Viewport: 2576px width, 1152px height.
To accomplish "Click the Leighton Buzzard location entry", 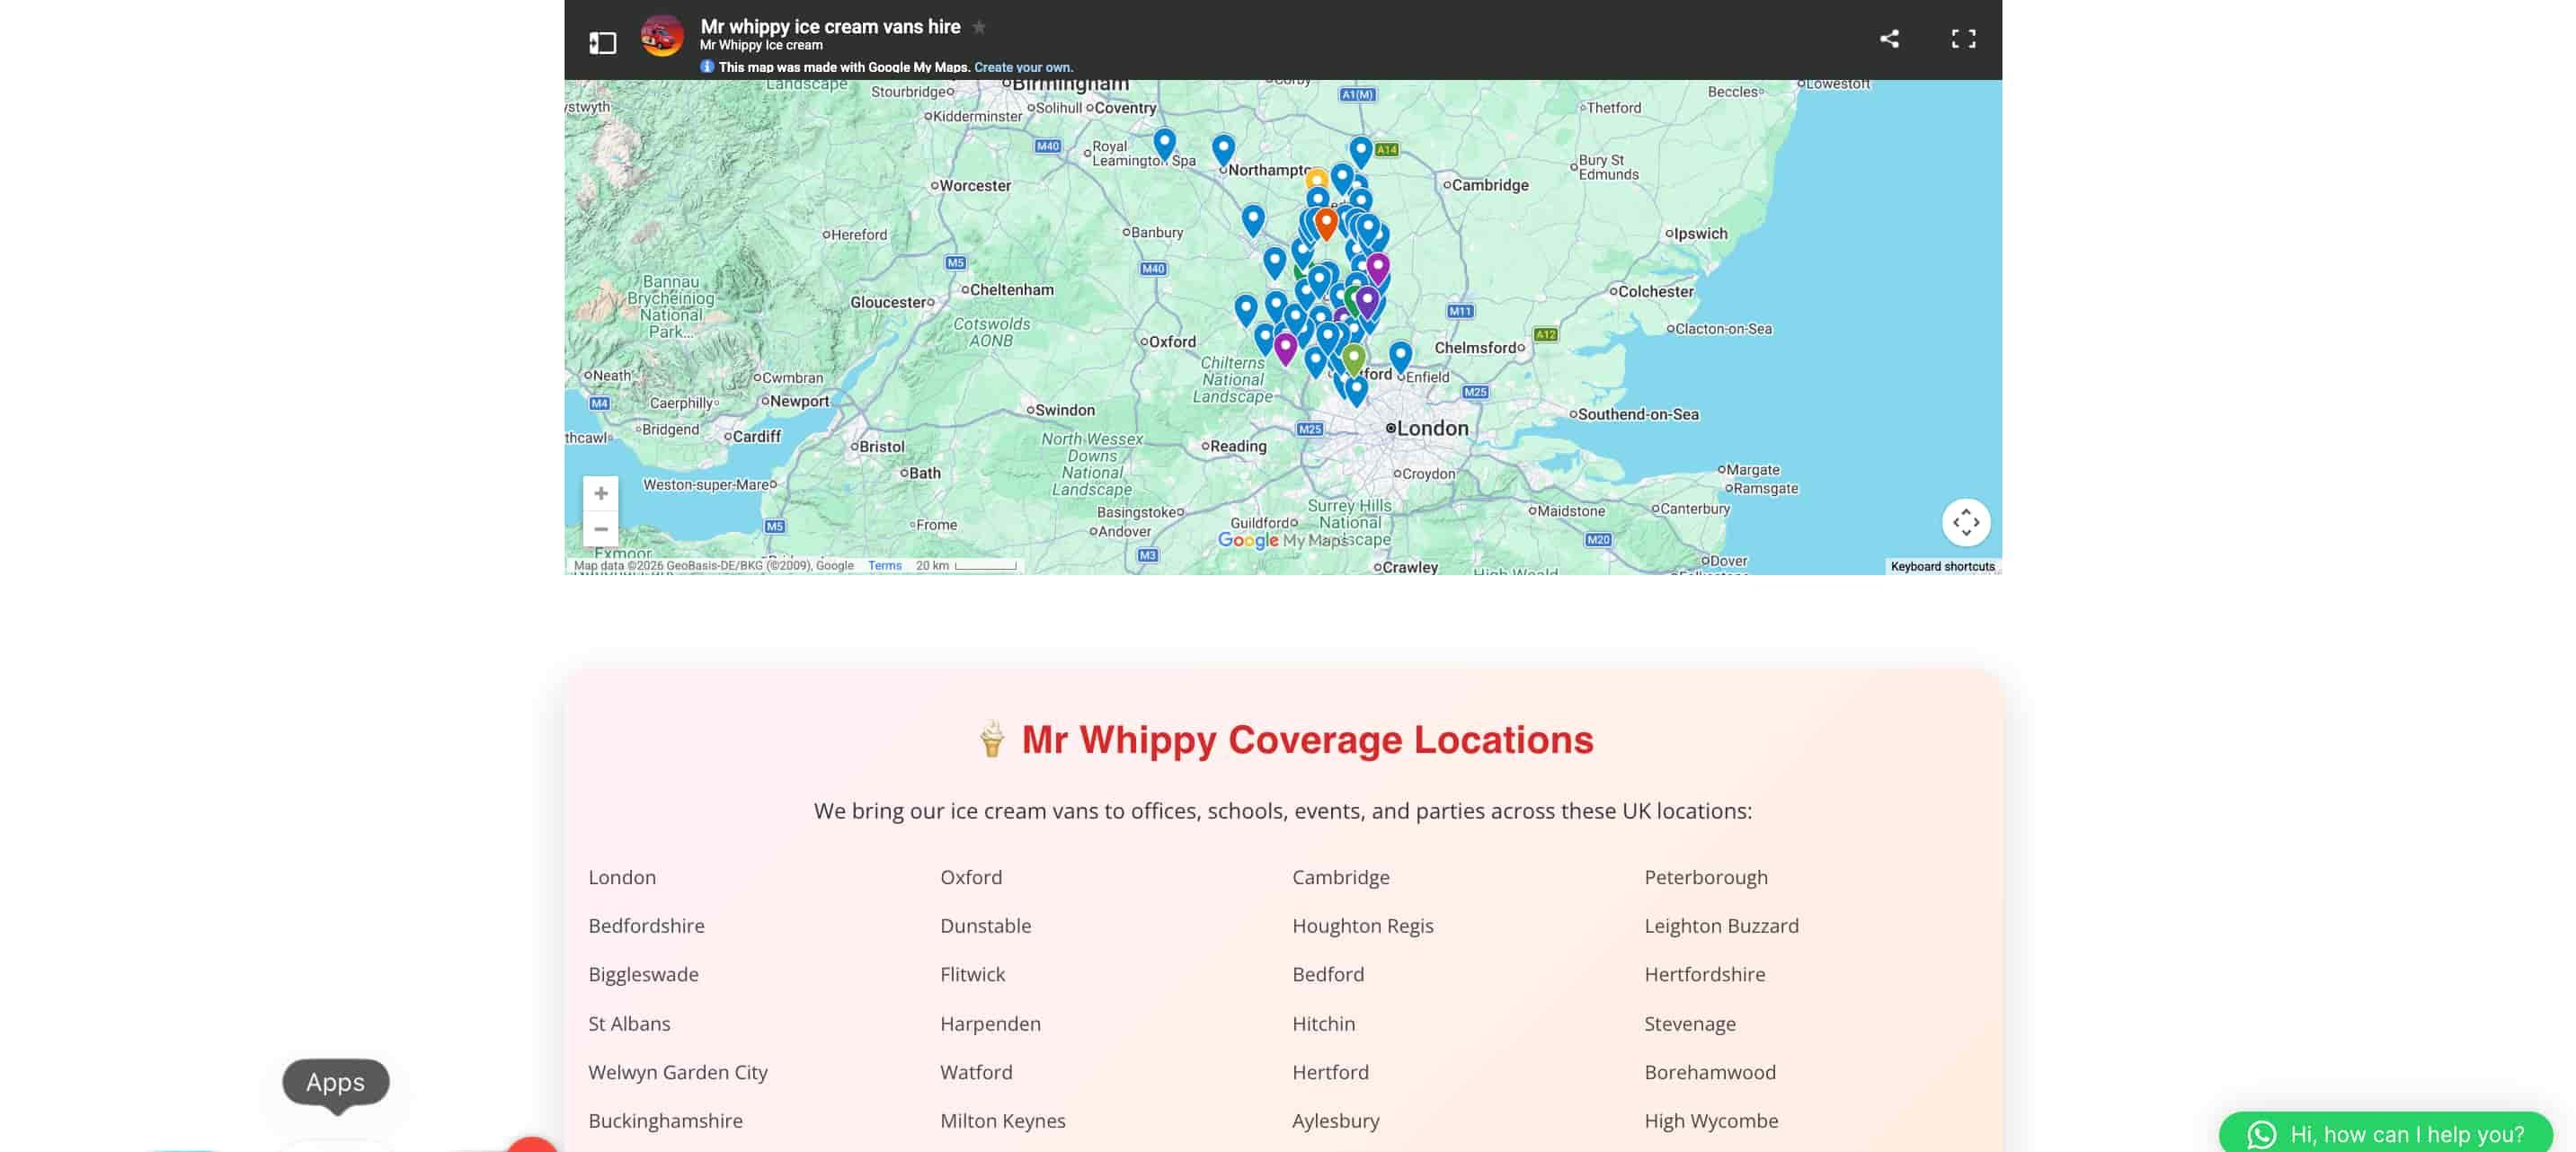I will click(1721, 926).
